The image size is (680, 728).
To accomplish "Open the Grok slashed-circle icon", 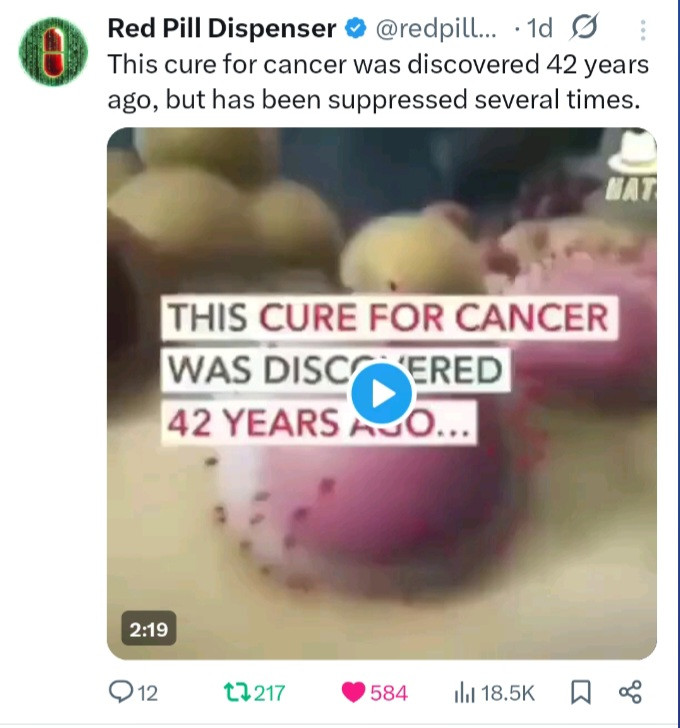I will click(584, 27).
